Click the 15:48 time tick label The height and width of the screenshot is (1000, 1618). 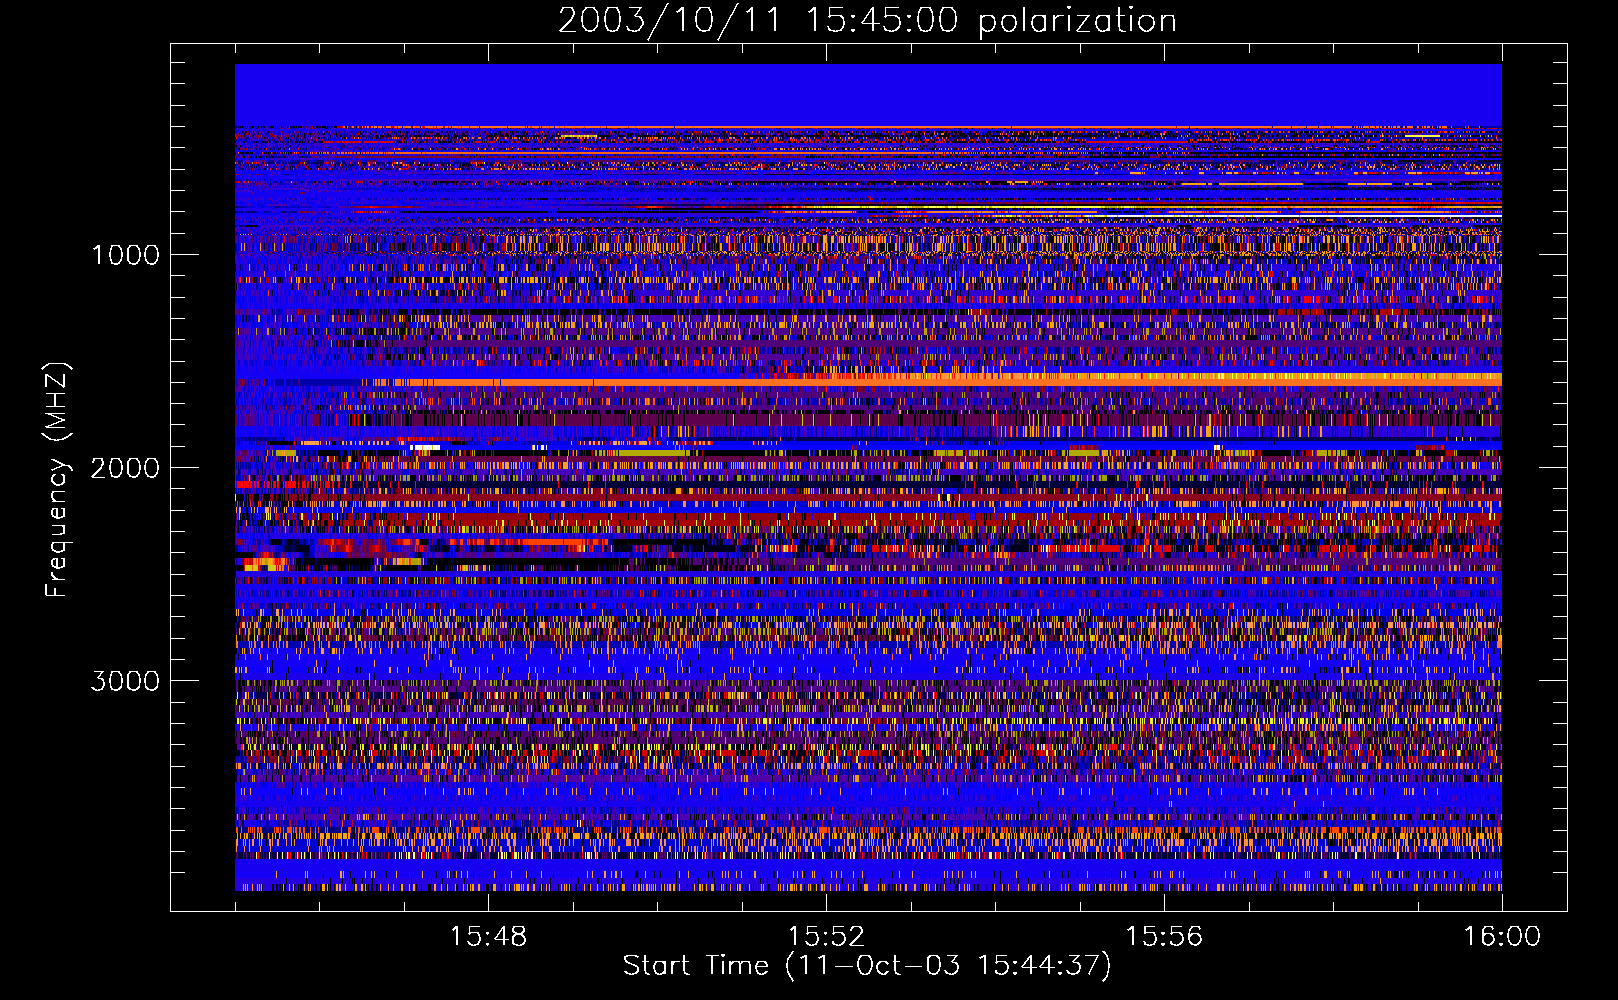point(488,937)
